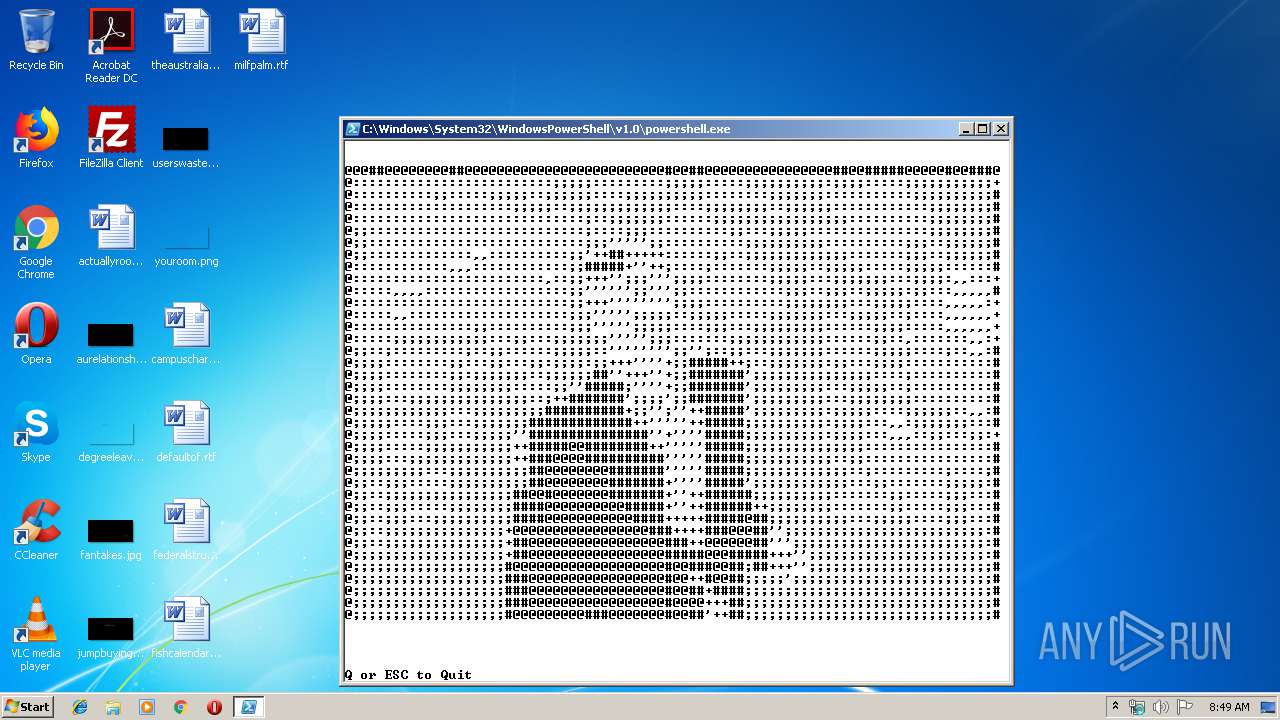Open the Firefox desktop shortcut
The height and width of the screenshot is (720, 1280).
[x=36, y=138]
